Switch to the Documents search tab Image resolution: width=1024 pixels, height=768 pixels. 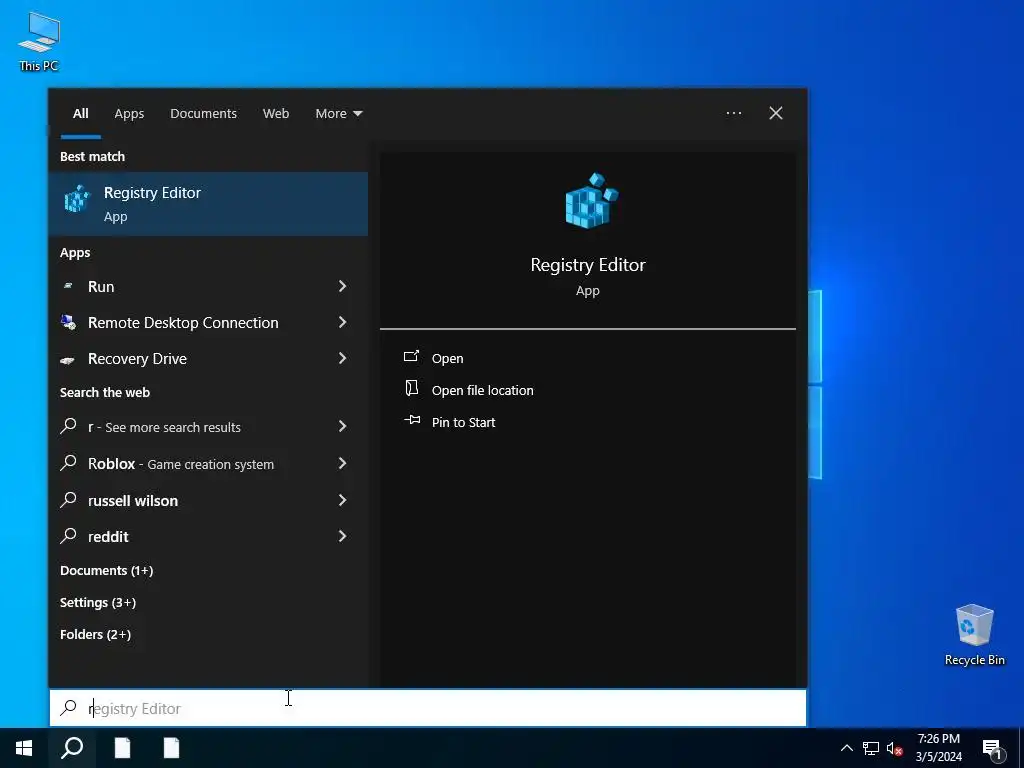coord(203,114)
